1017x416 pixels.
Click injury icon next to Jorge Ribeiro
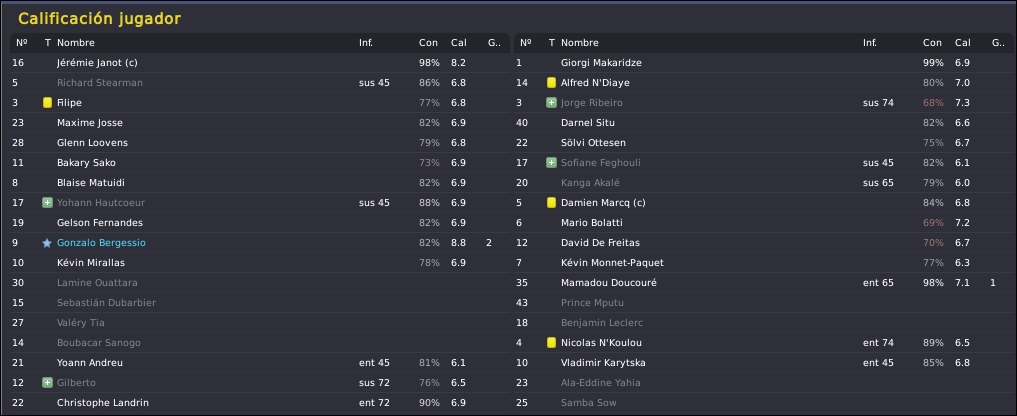551,103
